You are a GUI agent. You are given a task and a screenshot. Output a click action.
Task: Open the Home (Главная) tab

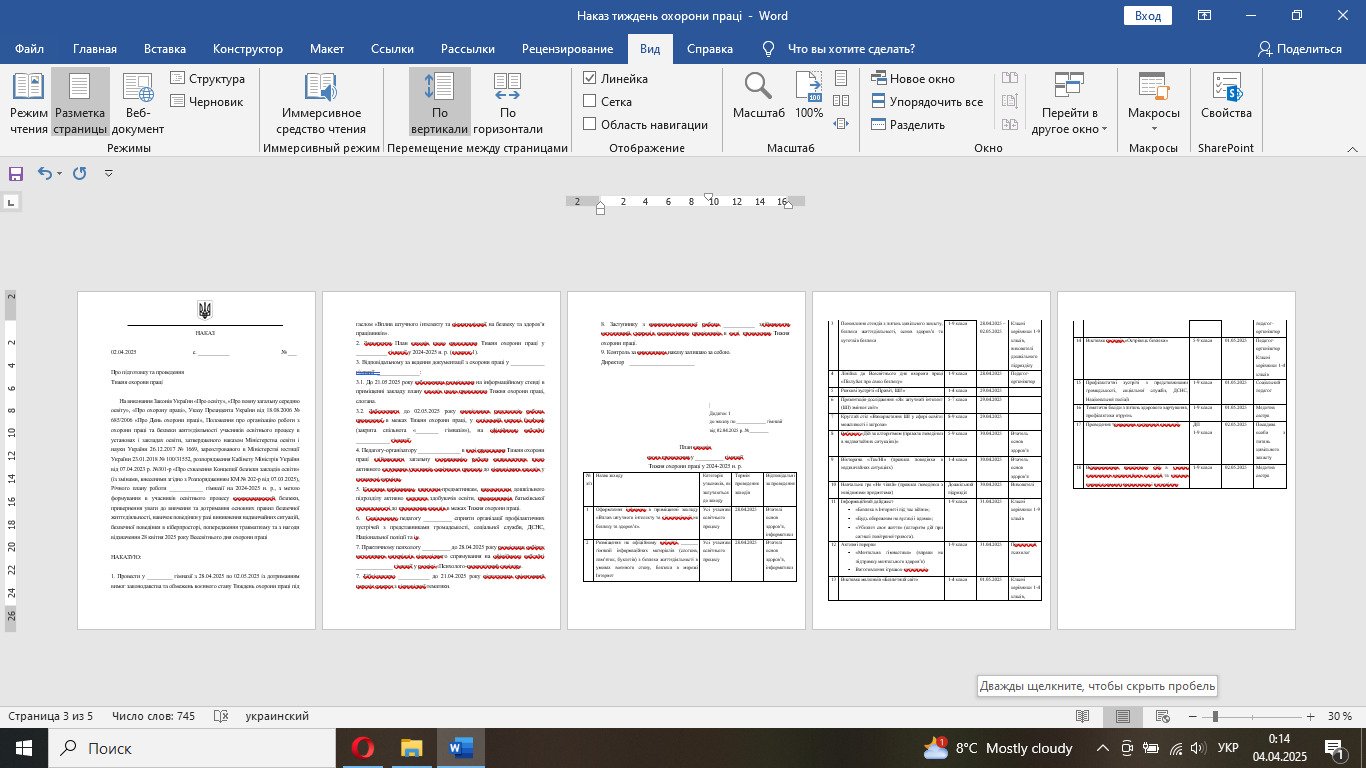tap(95, 48)
